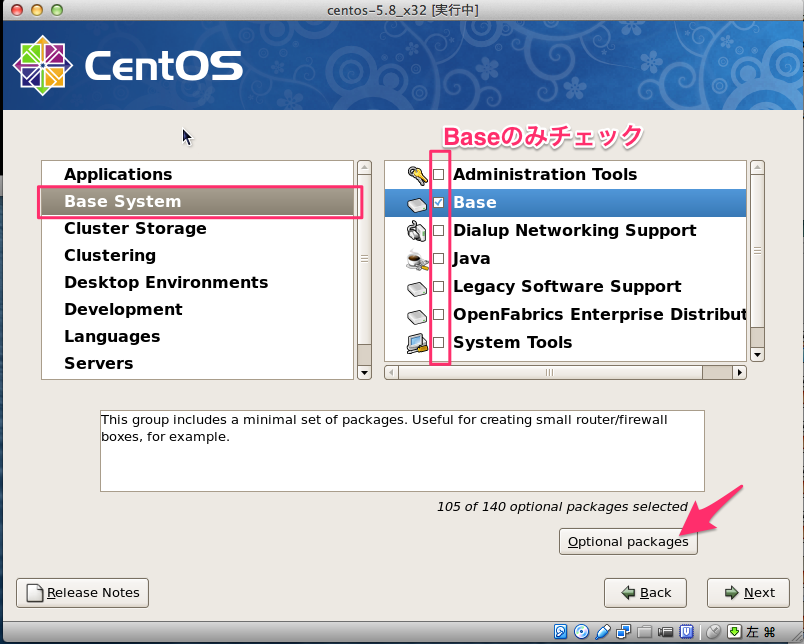Select the Administration Tools row text
The height and width of the screenshot is (644, 804).
point(545,174)
